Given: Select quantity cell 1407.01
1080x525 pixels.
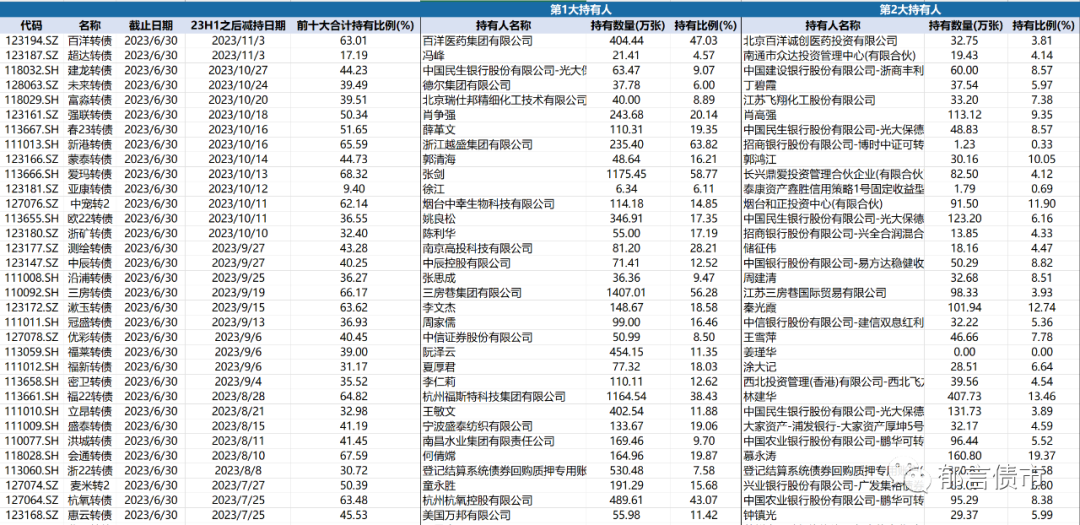Looking at the screenshot, I should pos(626,293).
